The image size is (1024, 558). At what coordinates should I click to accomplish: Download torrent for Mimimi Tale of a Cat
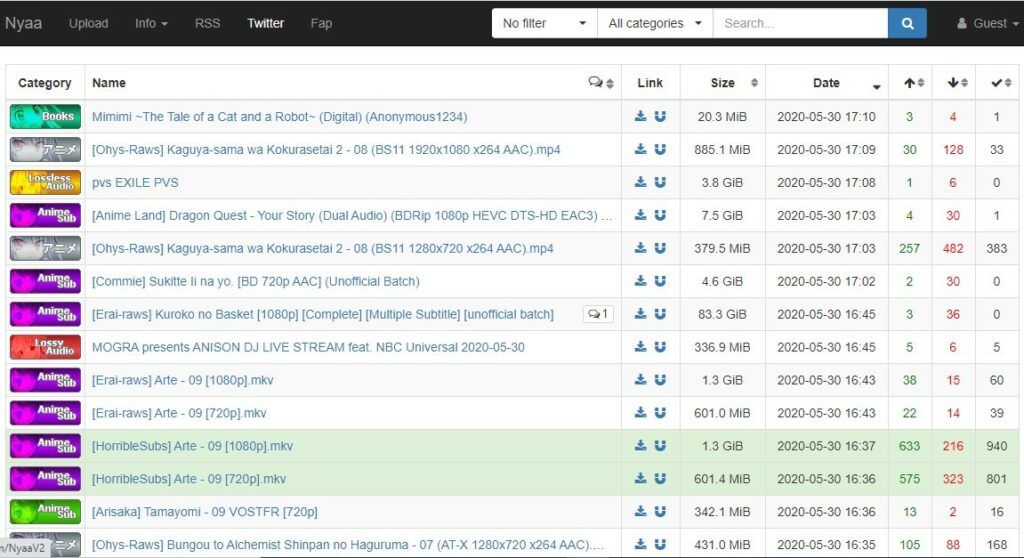640,116
